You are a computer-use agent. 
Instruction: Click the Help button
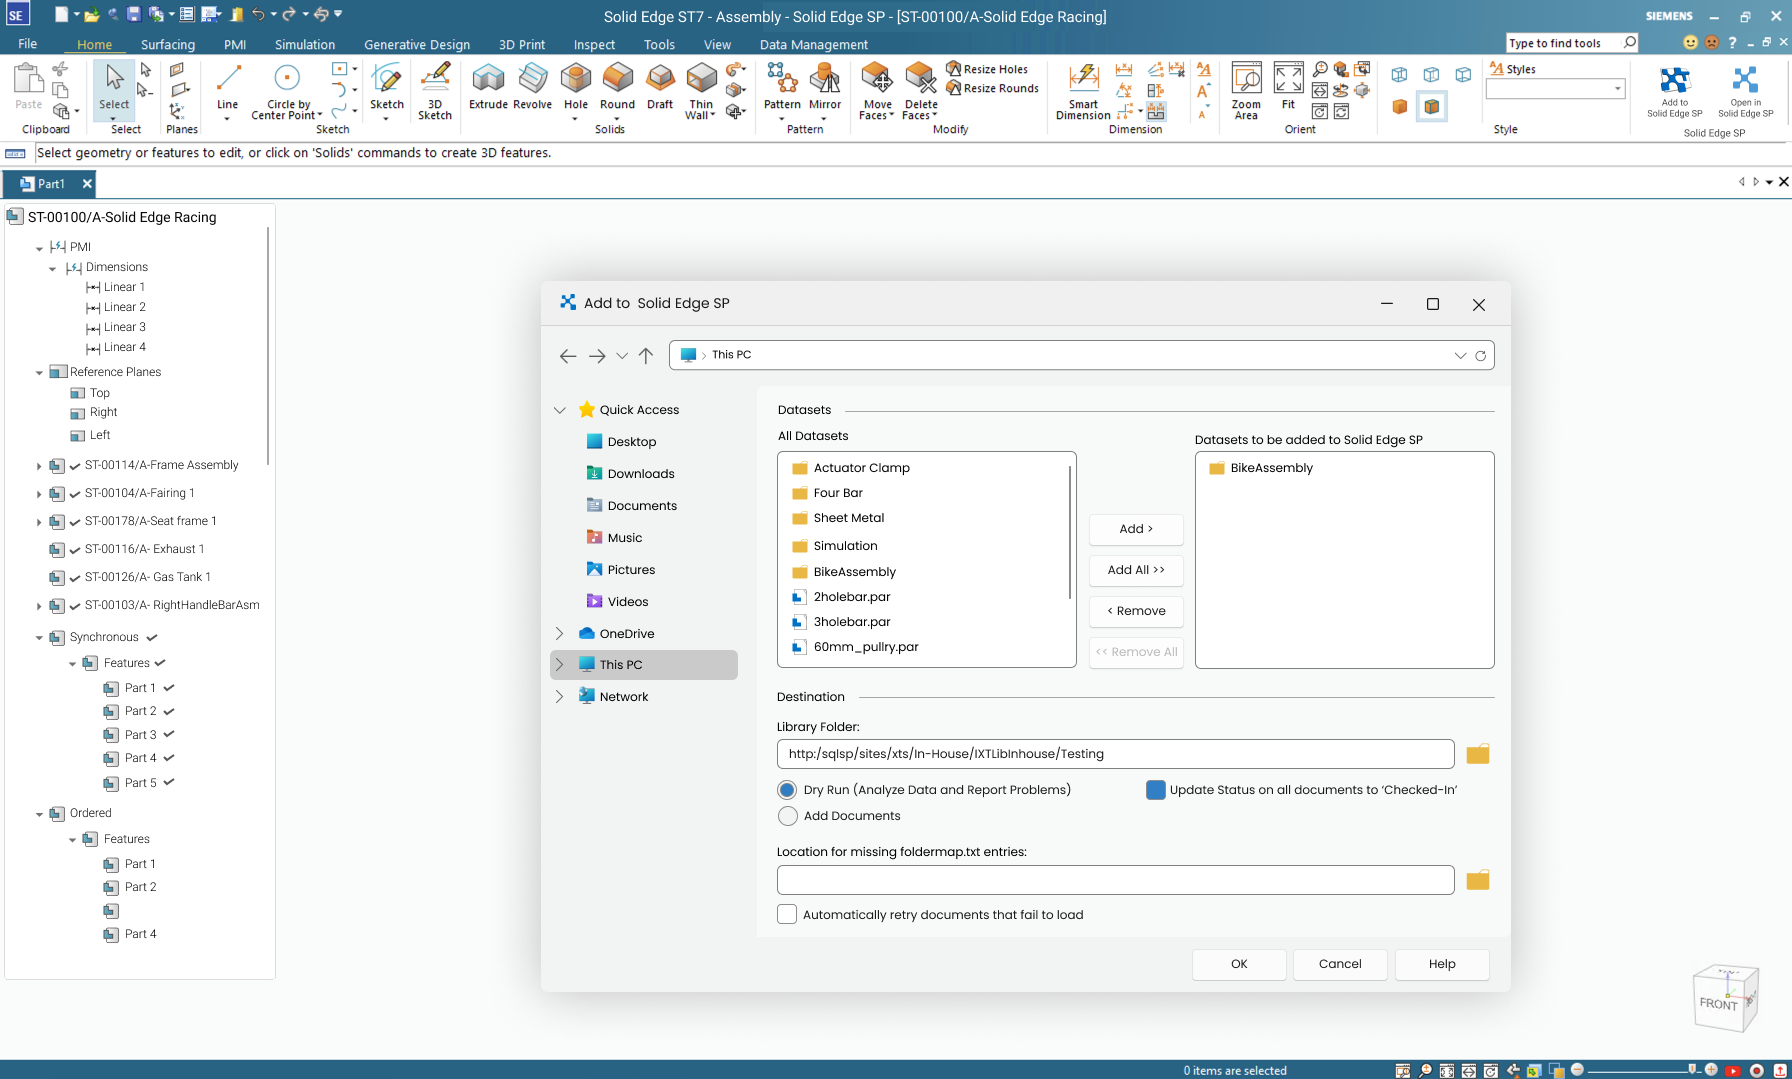[x=1442, y=964]
